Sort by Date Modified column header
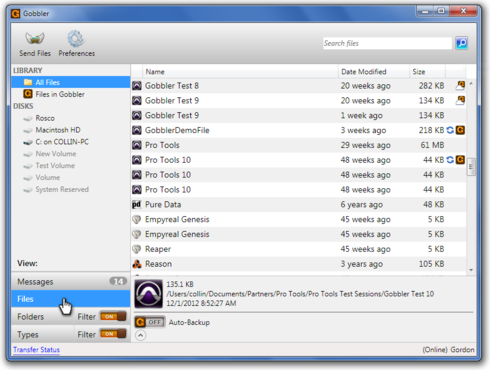Viewport: 490px width, 370px height. 374,72
